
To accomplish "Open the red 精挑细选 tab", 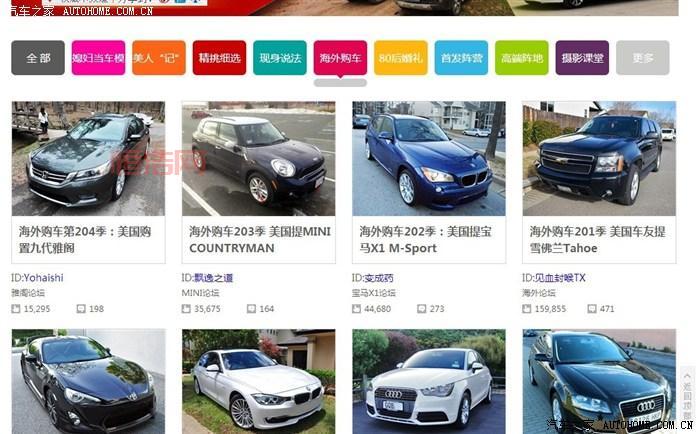I will pyautogui.click(x=219, y=58).
